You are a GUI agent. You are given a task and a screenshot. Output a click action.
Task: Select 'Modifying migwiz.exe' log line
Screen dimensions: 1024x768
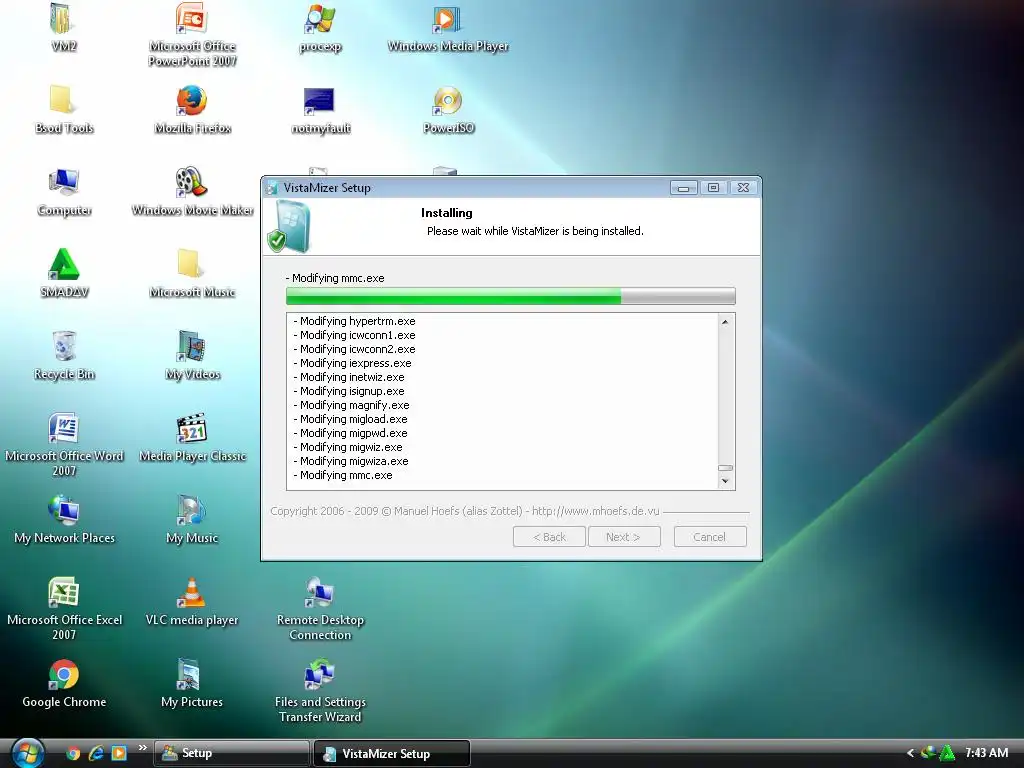click(x=347, y=447)
